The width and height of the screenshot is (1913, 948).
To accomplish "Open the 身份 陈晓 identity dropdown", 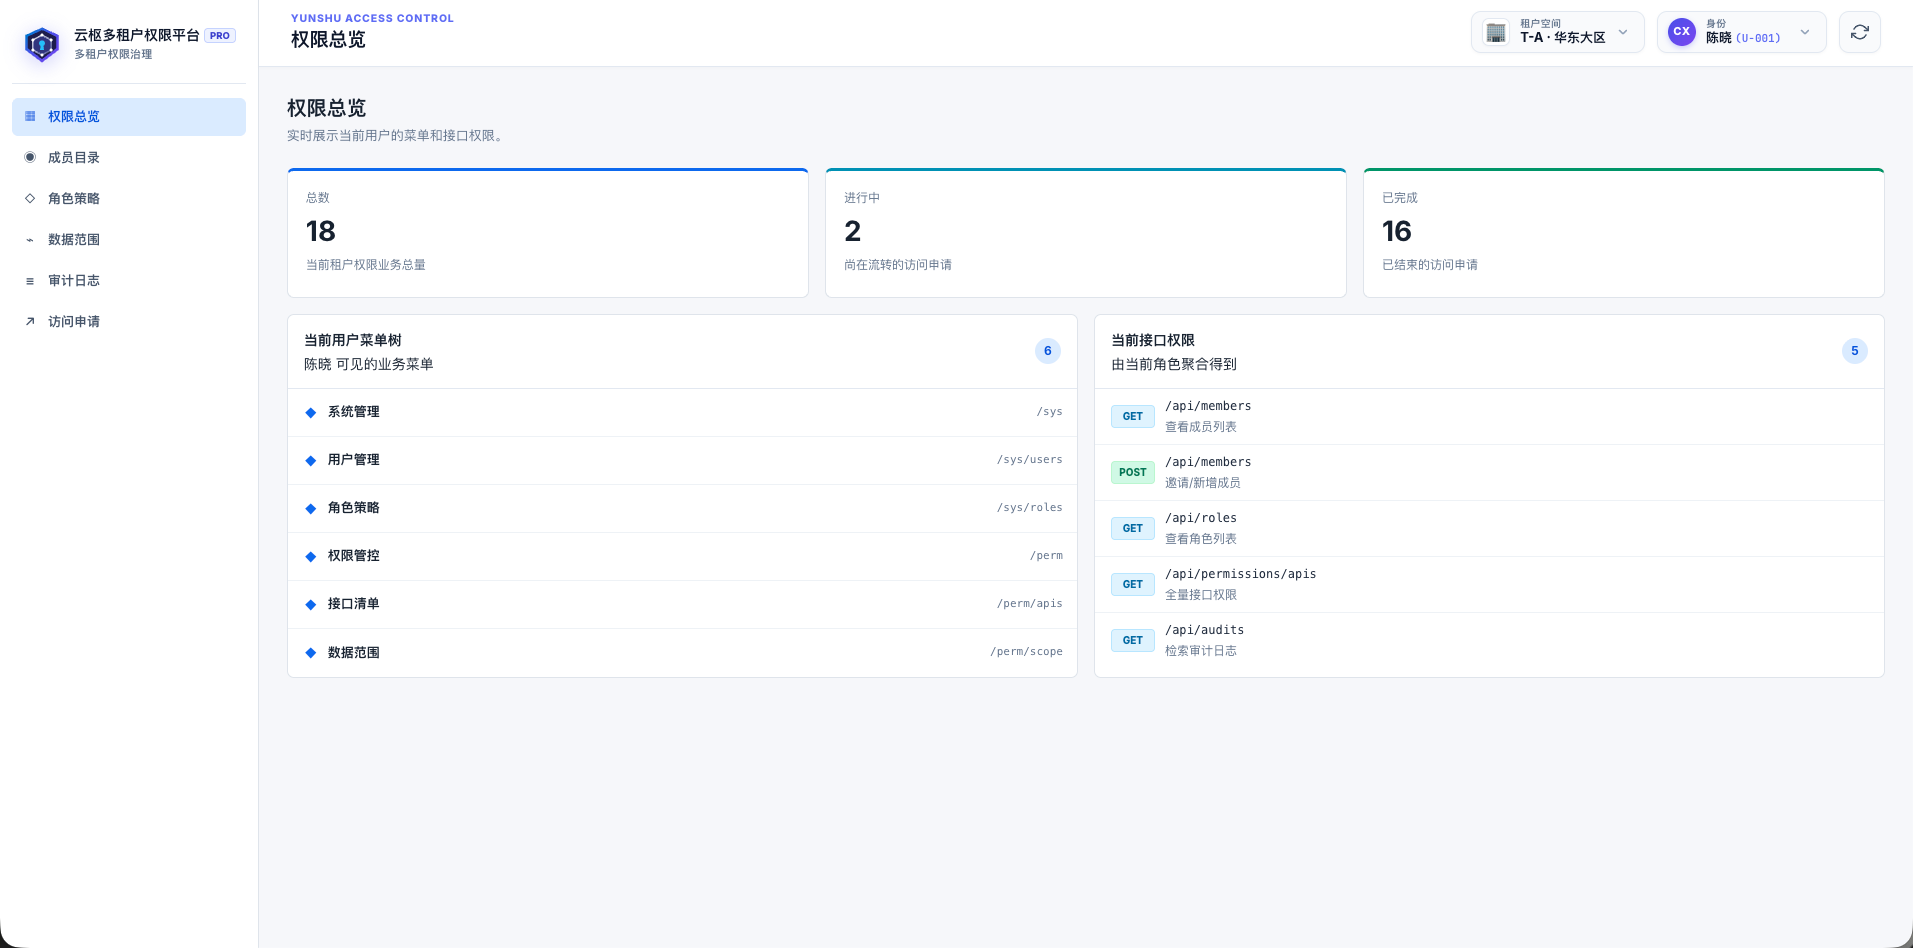I will tap(1742, 32).
